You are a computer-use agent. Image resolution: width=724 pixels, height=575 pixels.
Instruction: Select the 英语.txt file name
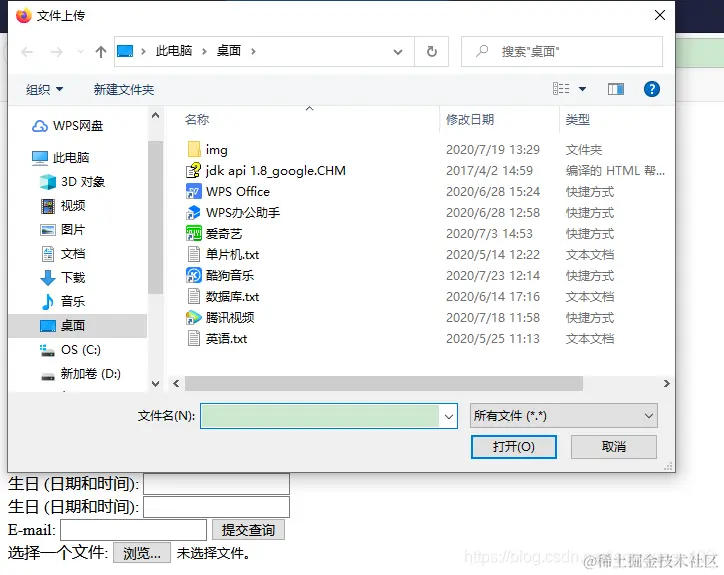click(226, 339)
